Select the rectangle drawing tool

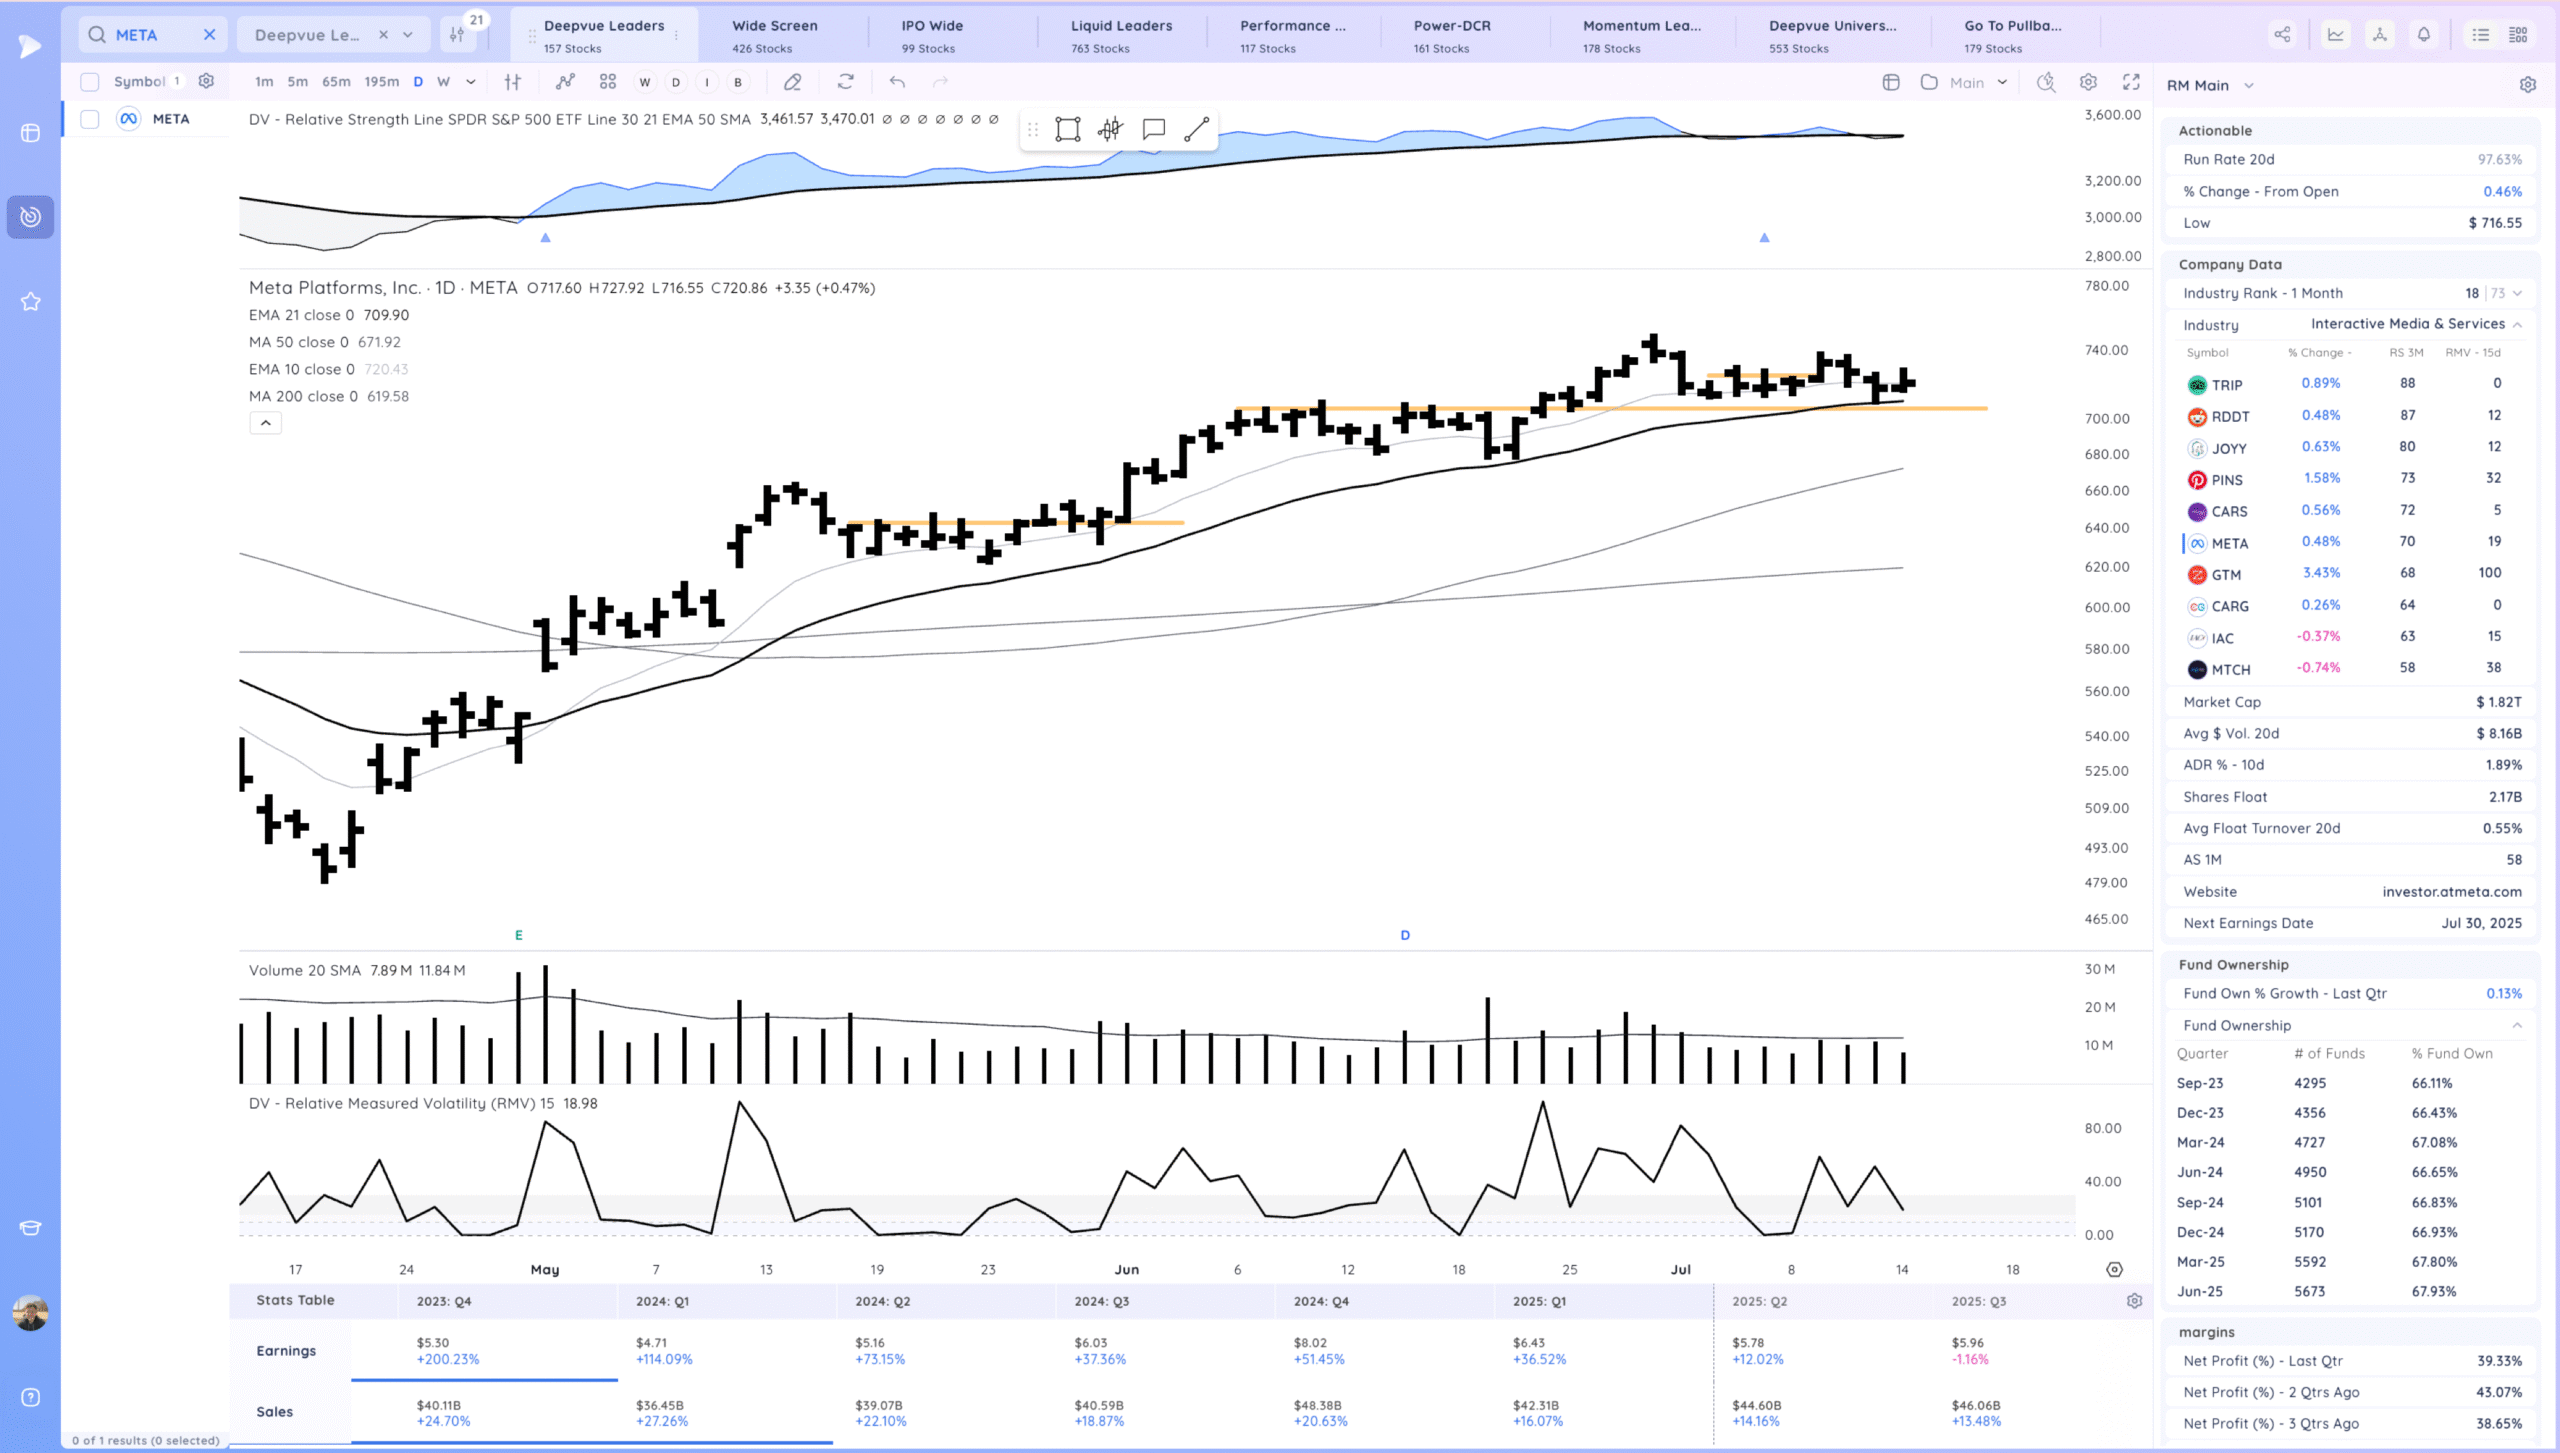(x=1067, y=129)
